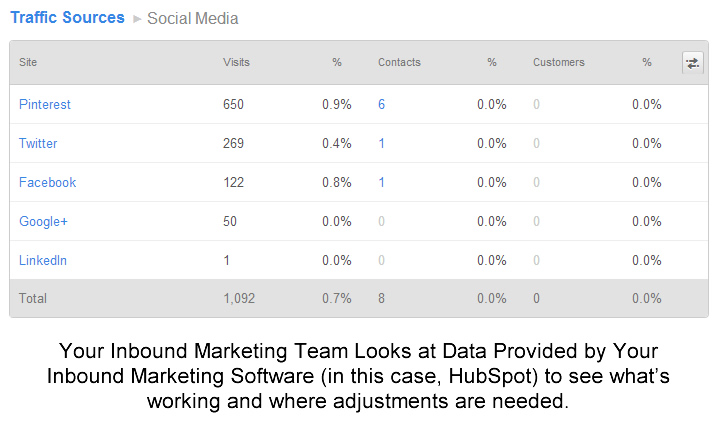
Task: Sort by the Customers column header
Action: click(558, 62)
